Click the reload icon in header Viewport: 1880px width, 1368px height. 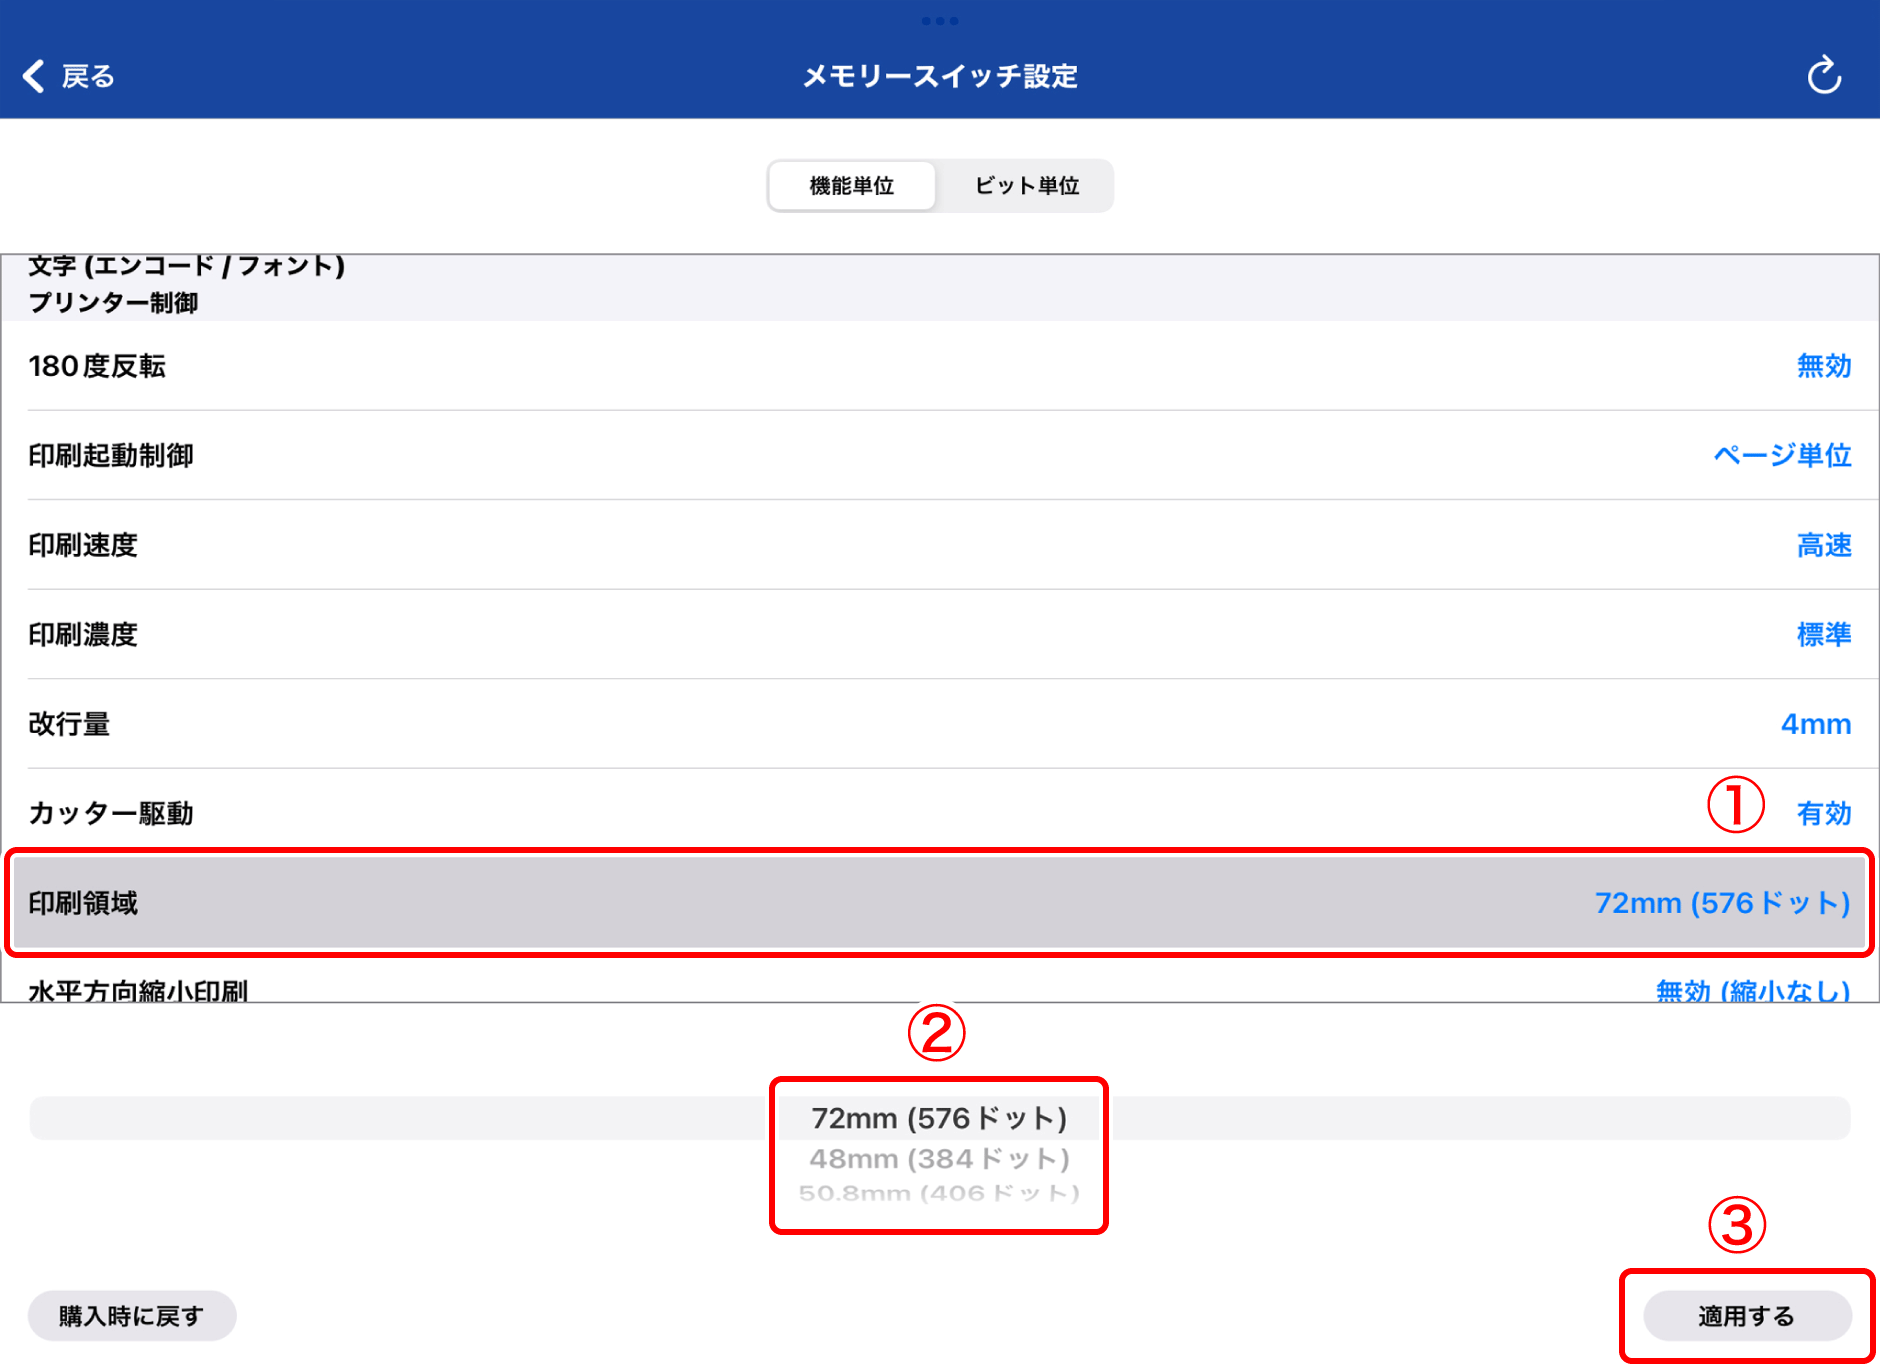click(x=1823, y=76)
